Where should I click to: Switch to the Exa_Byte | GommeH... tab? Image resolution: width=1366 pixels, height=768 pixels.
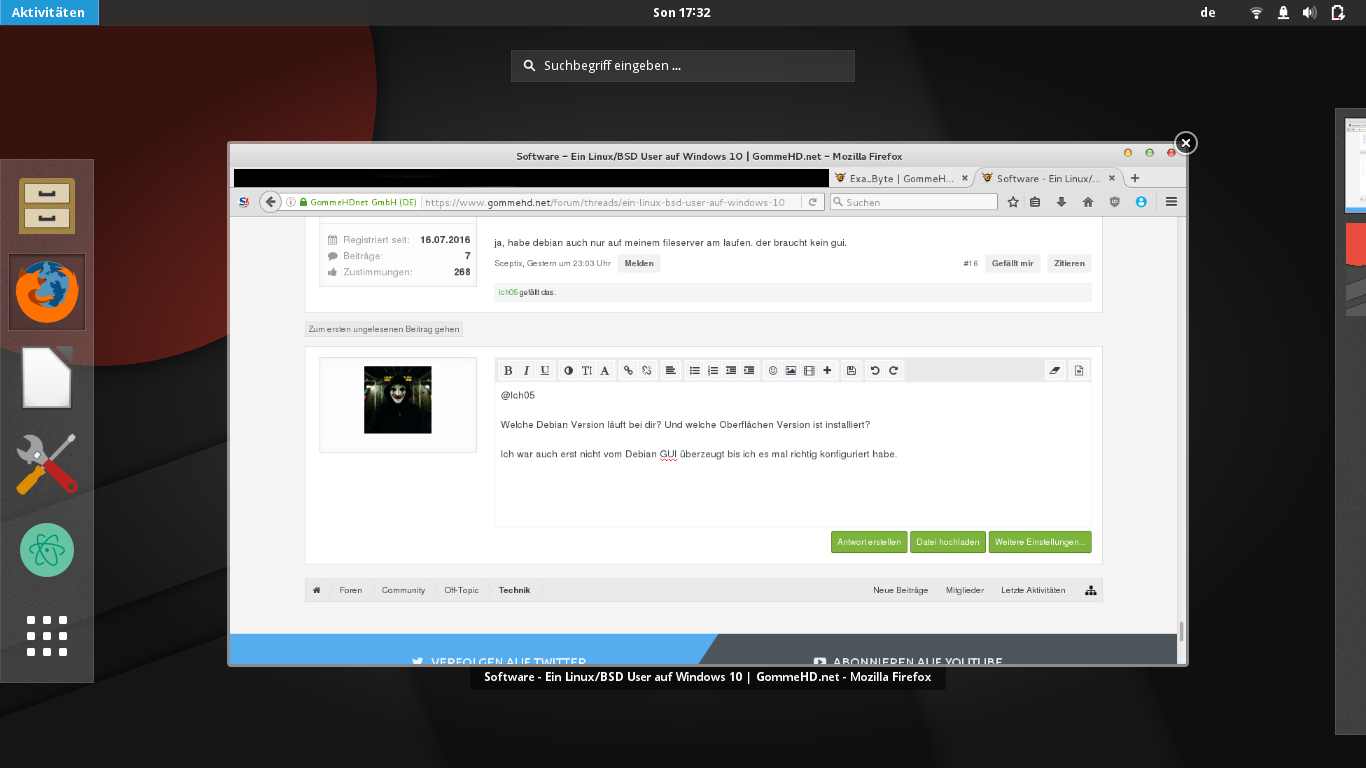(902, 178)
